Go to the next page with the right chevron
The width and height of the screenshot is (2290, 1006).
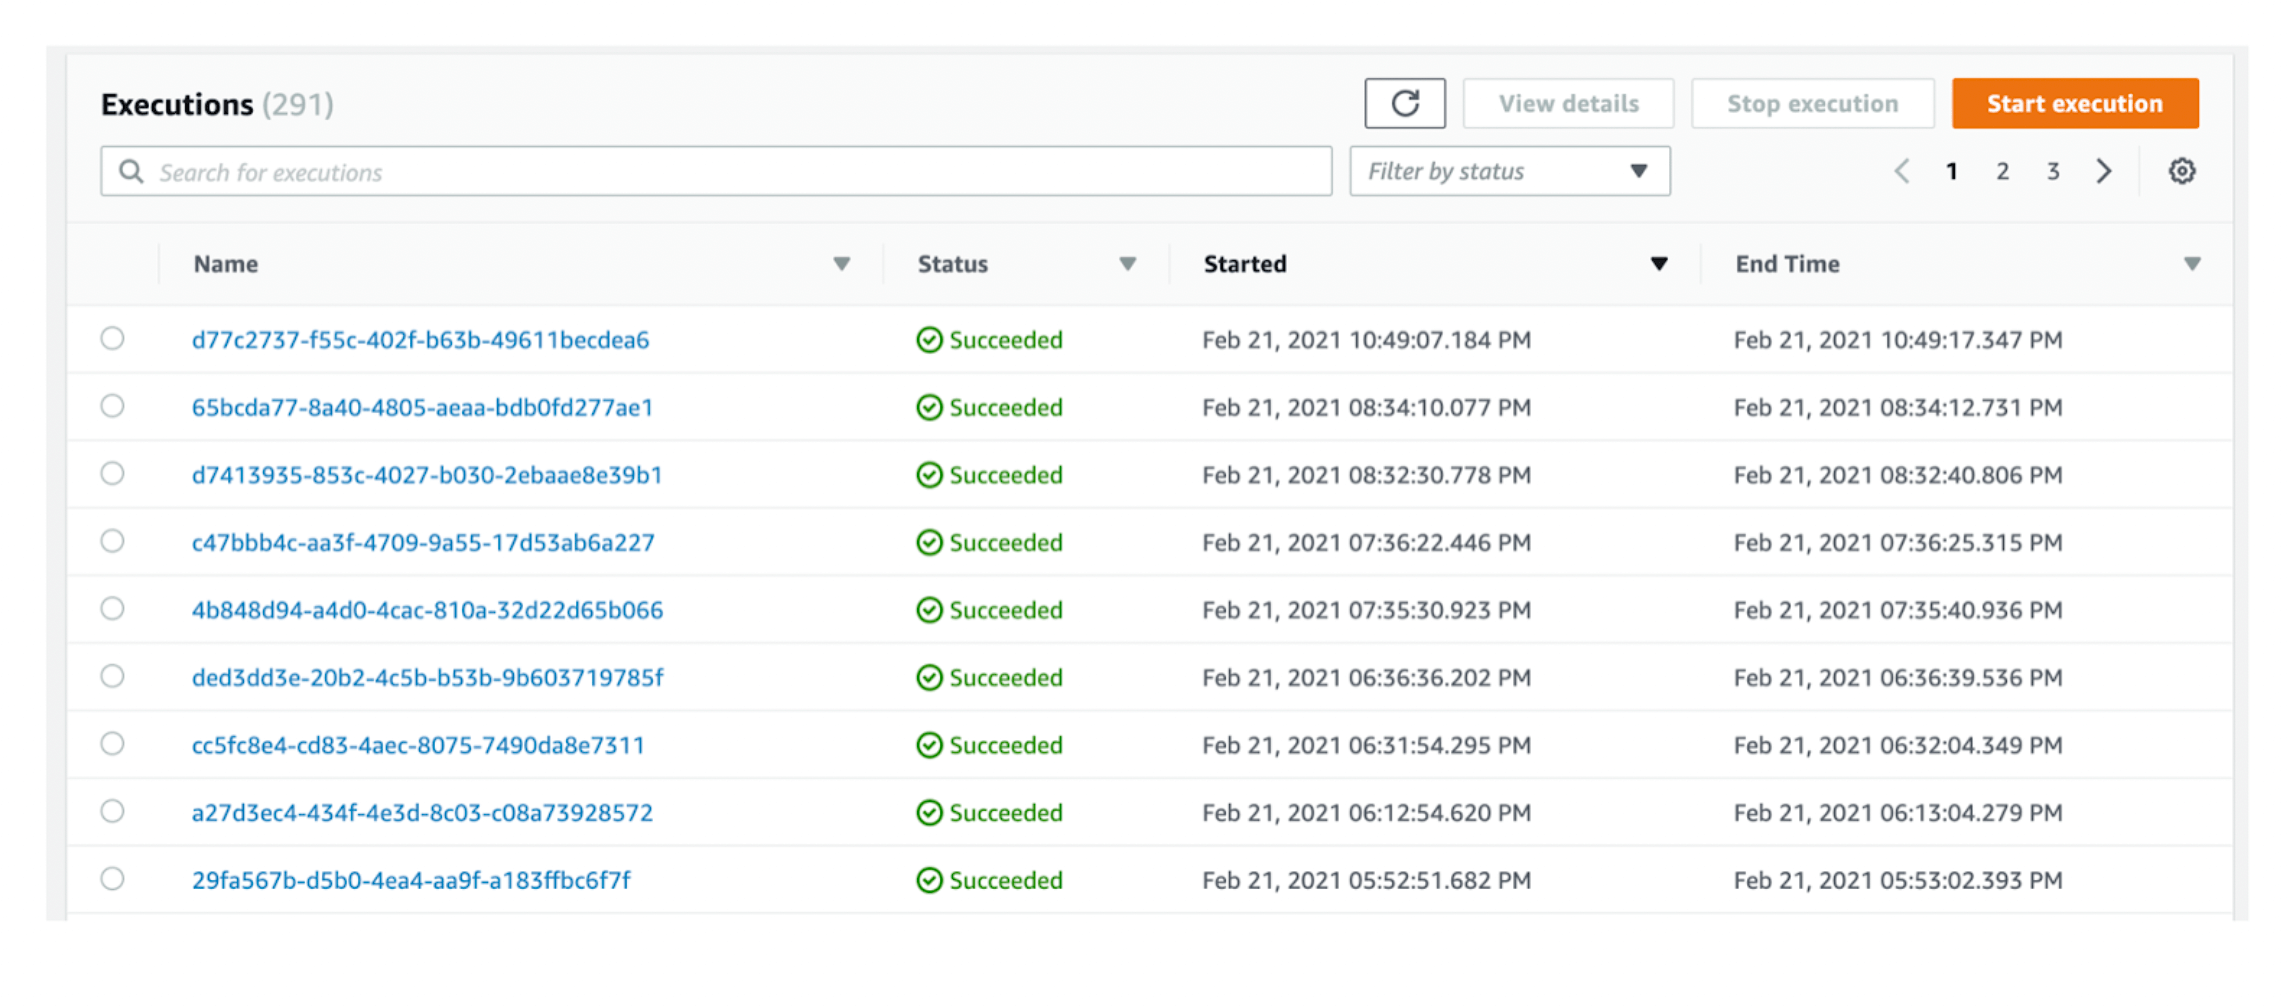tap(2103, 171)
